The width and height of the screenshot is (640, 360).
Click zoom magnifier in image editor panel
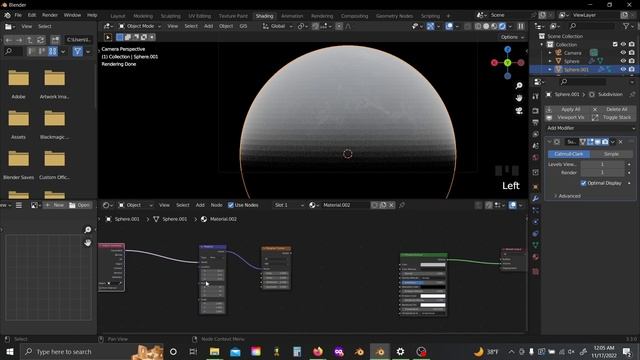pyautogui.click(x=88, y=230)
